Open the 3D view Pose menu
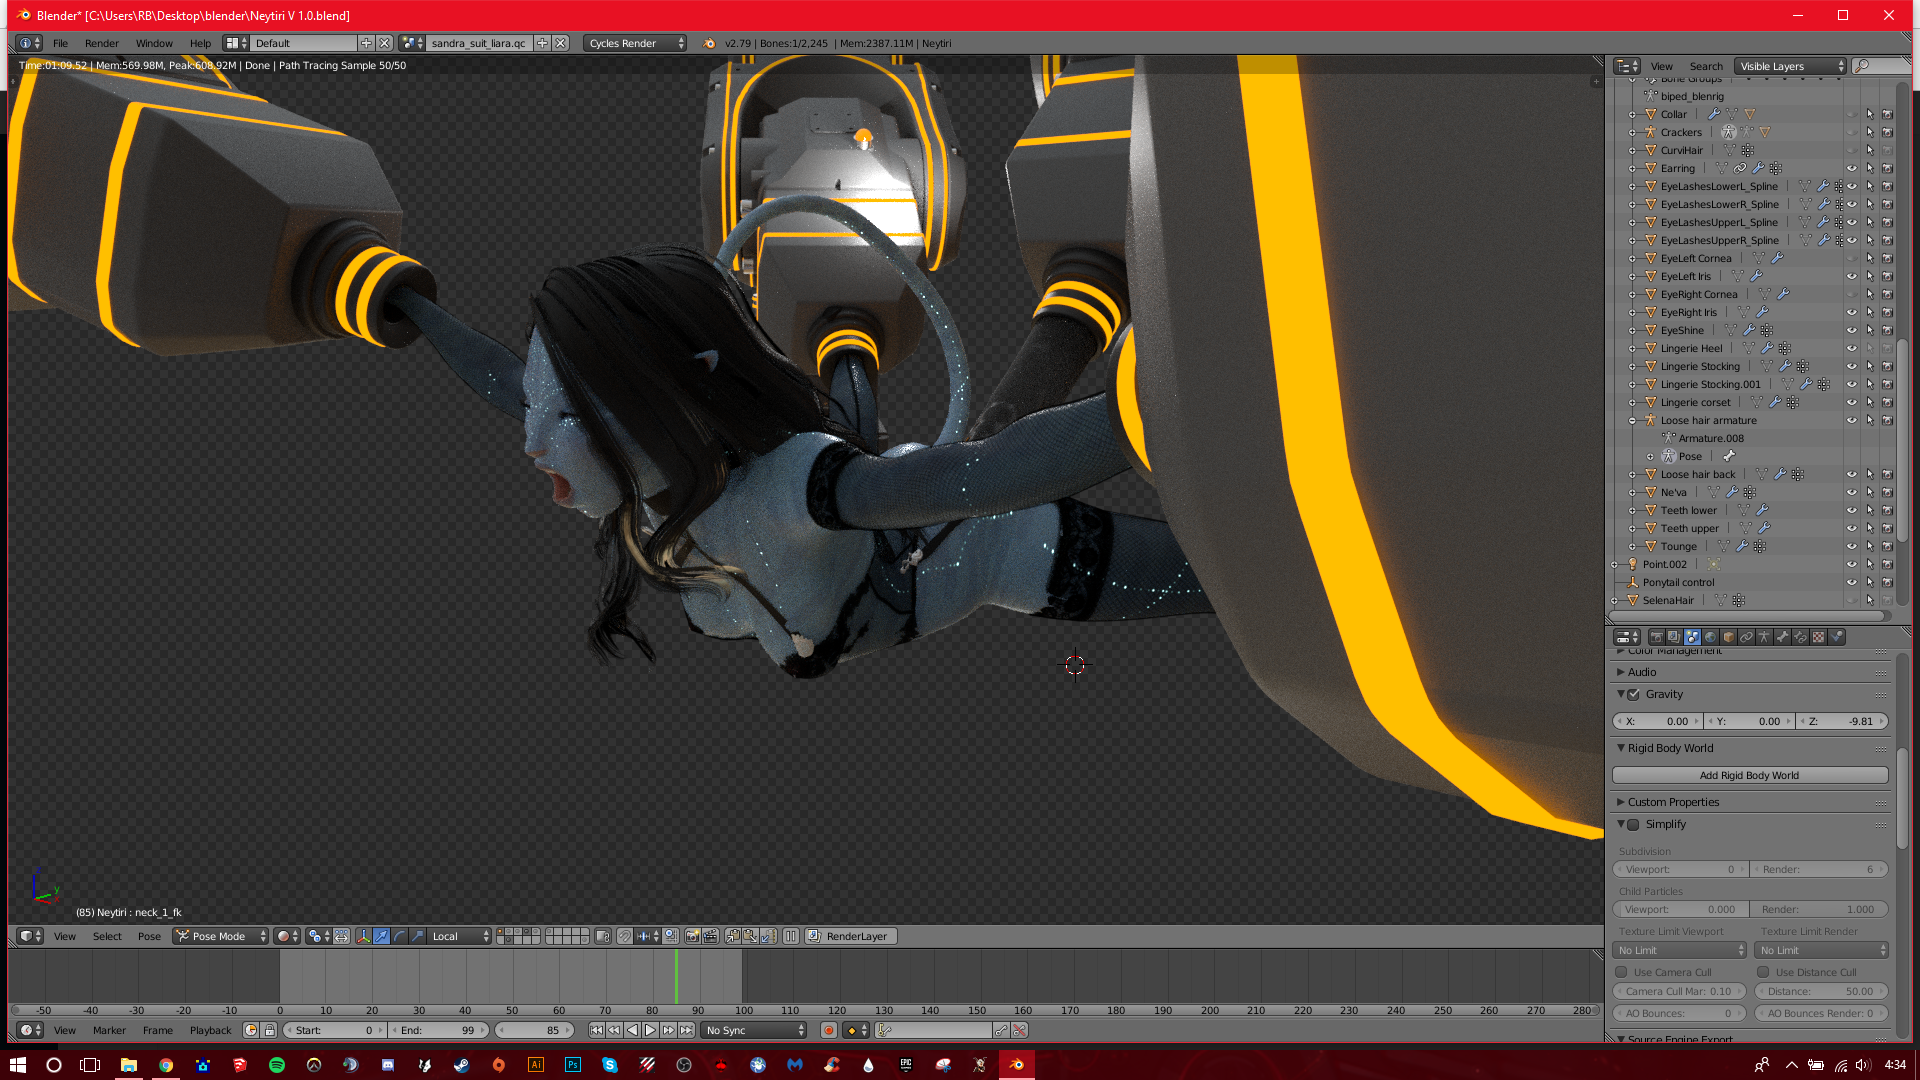 click(149, 936)
